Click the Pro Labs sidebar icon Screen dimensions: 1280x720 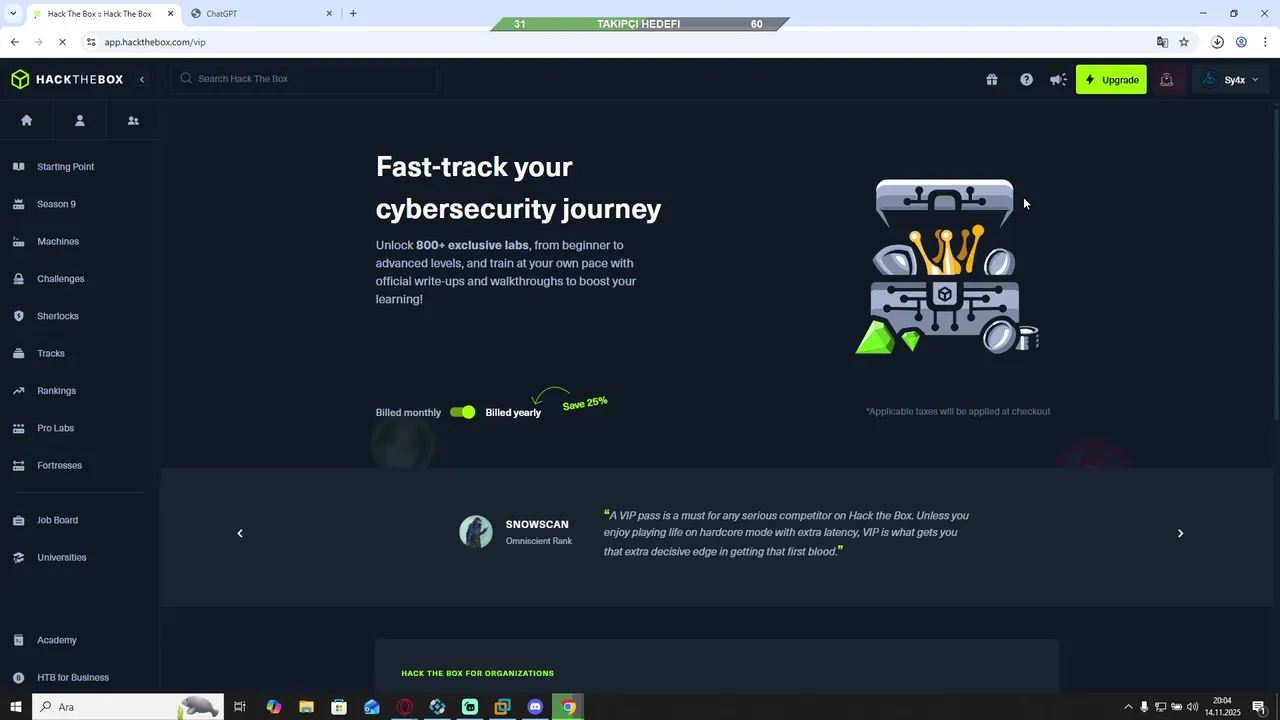pyautogui.click(x=18, y=428)
